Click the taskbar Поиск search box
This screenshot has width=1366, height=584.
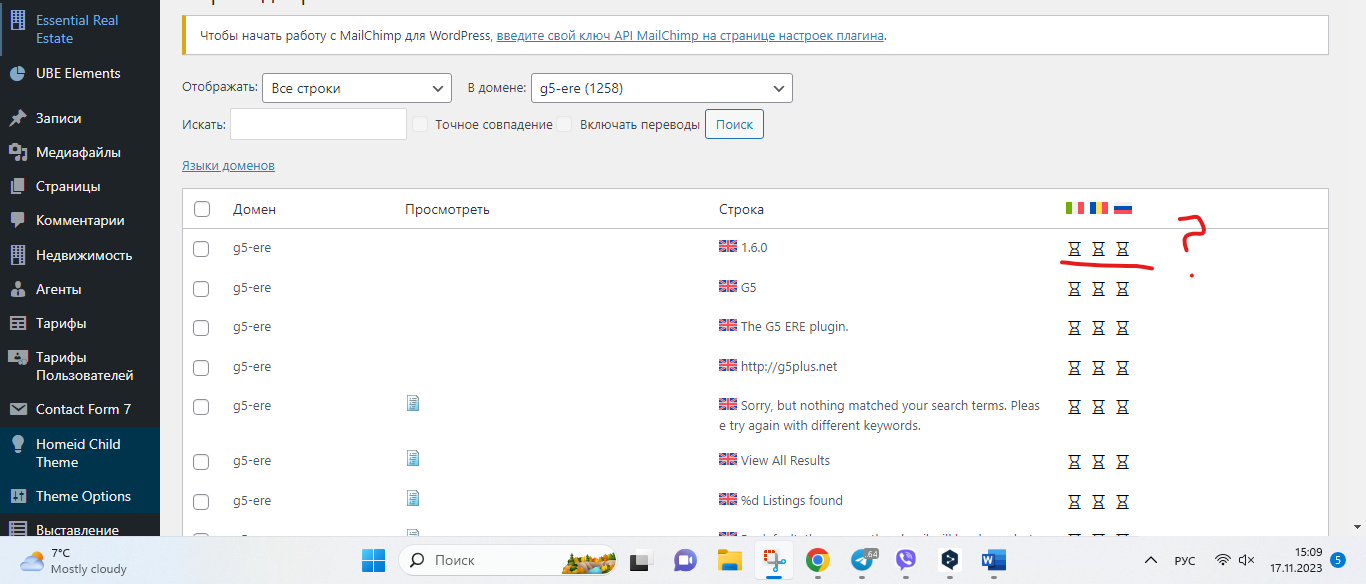[x=509, y=560]
